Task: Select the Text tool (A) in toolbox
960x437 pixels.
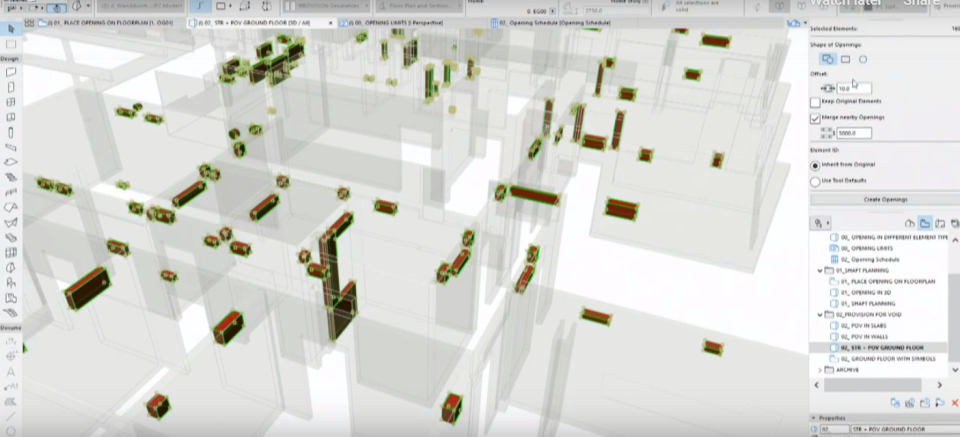Action: (x=11, y=372)
